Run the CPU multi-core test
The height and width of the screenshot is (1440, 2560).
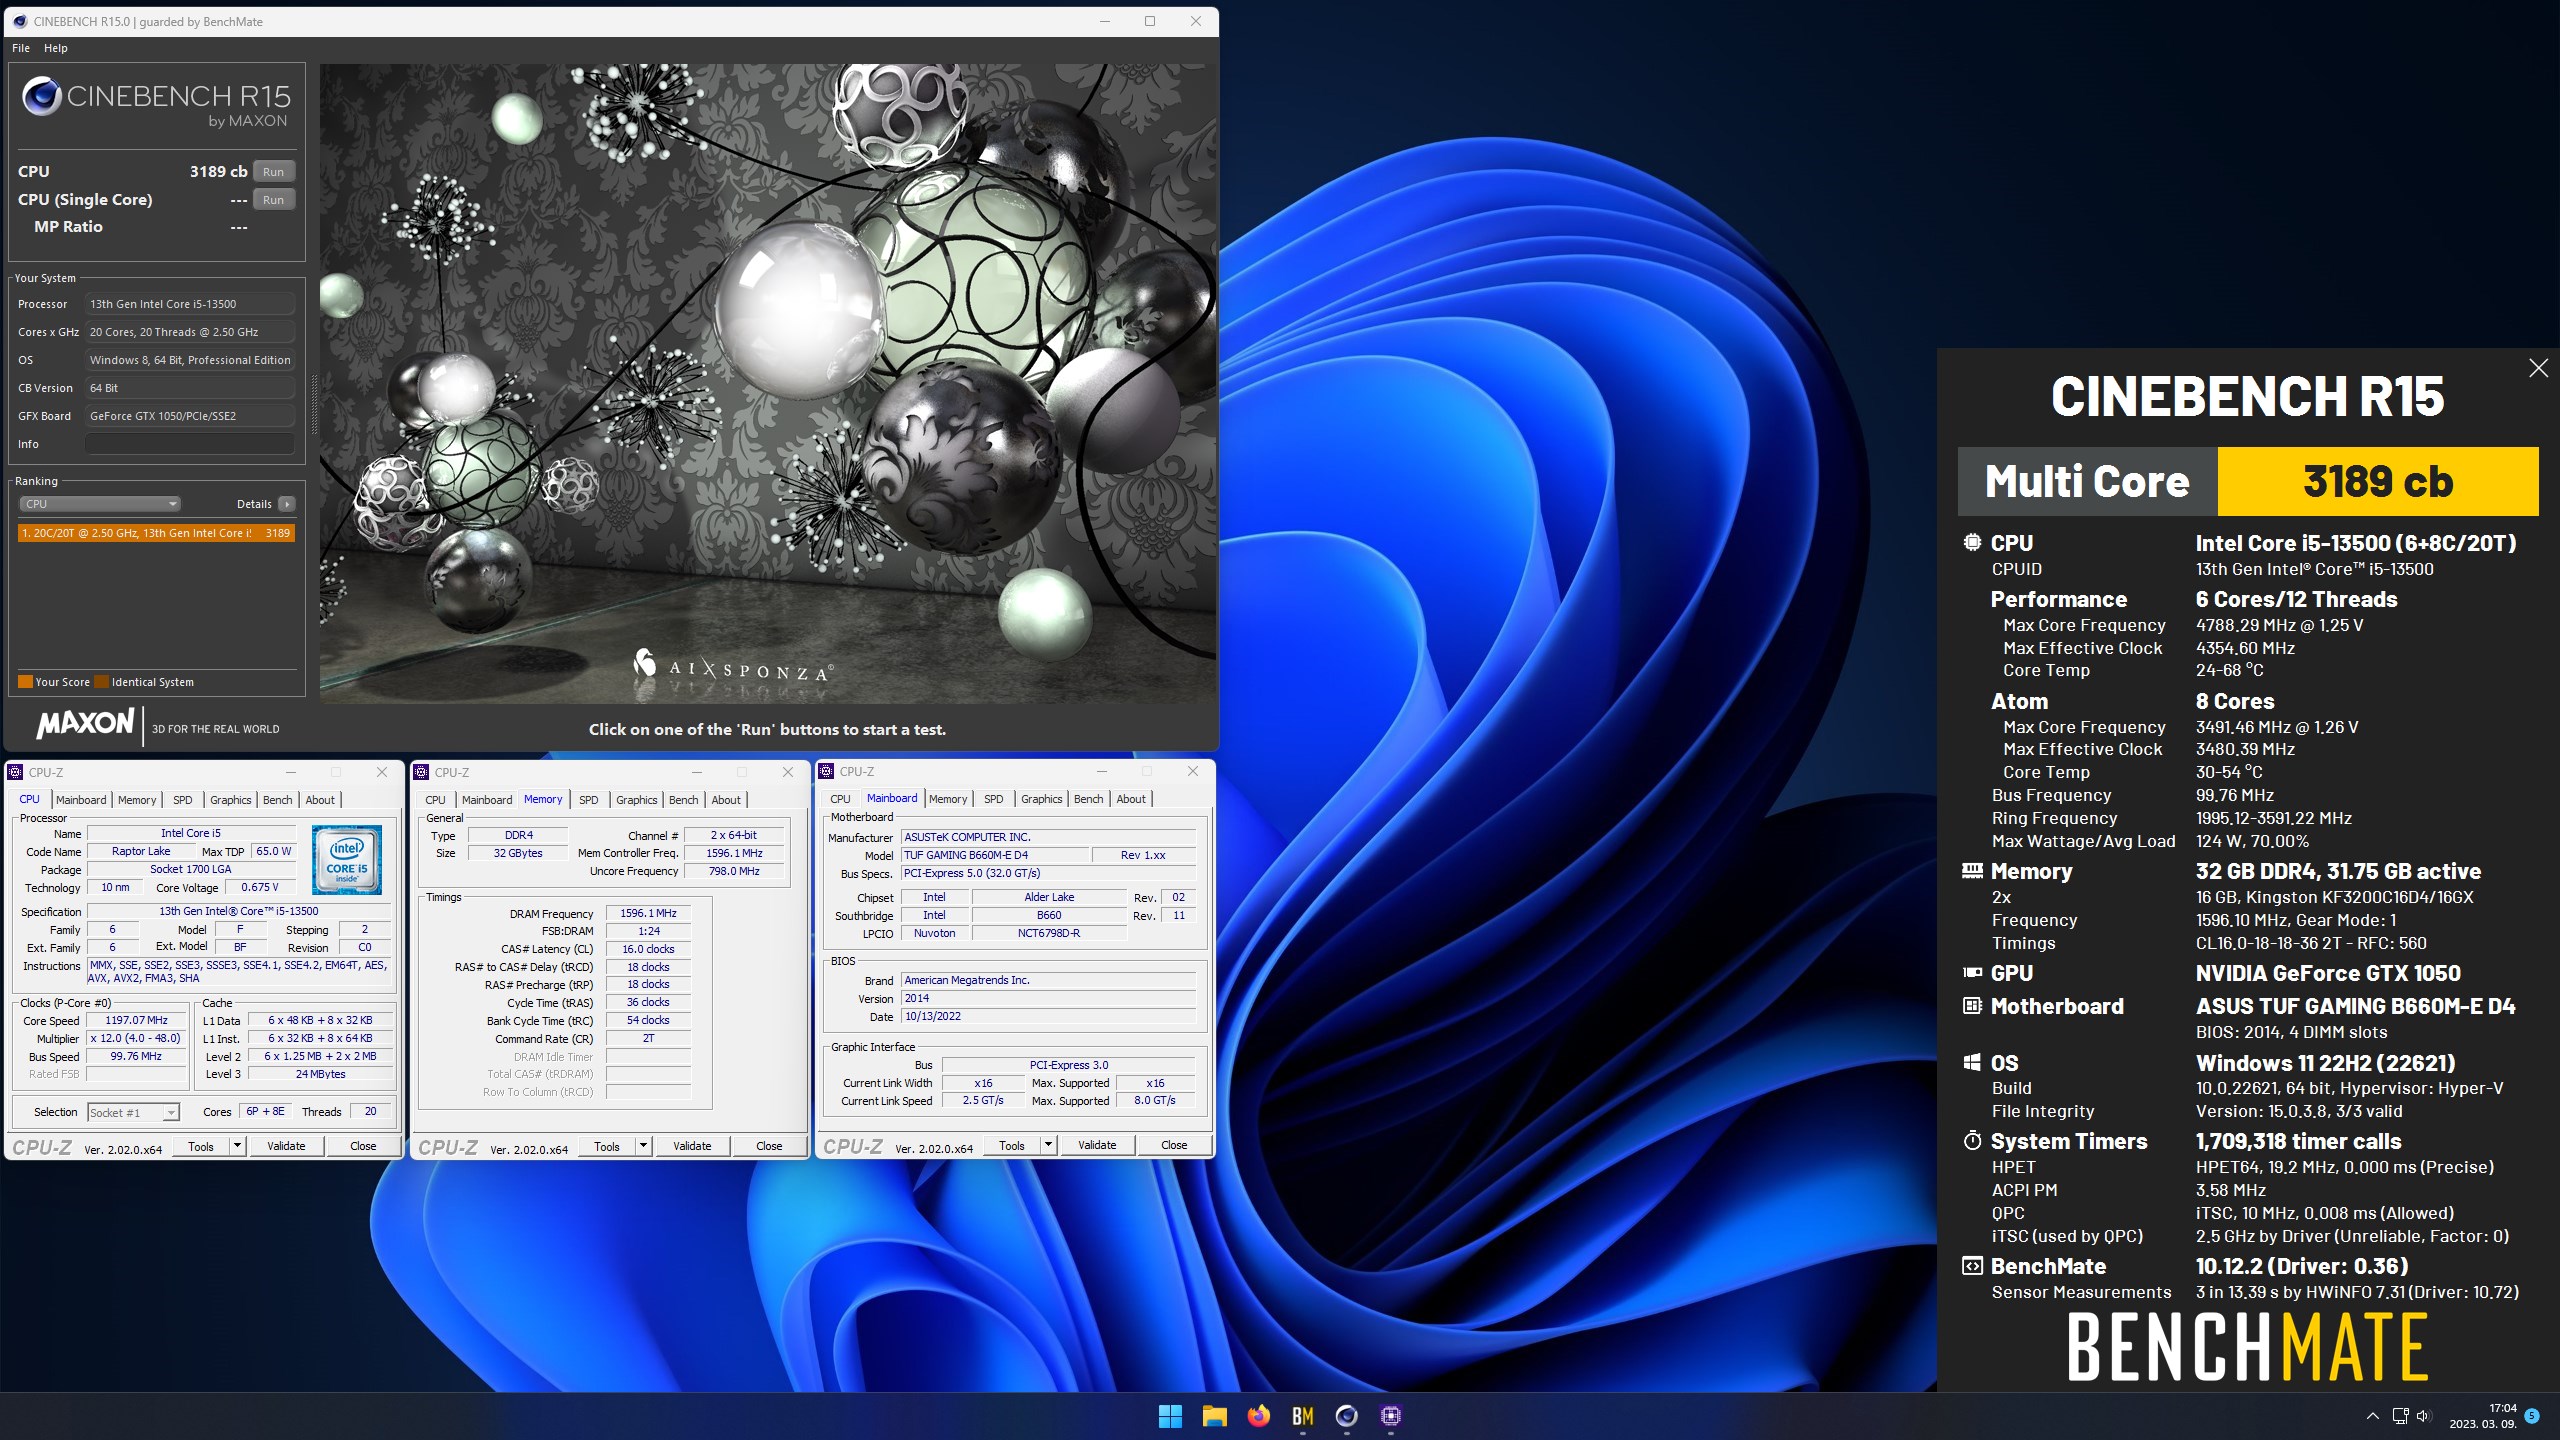pos(273,171)
